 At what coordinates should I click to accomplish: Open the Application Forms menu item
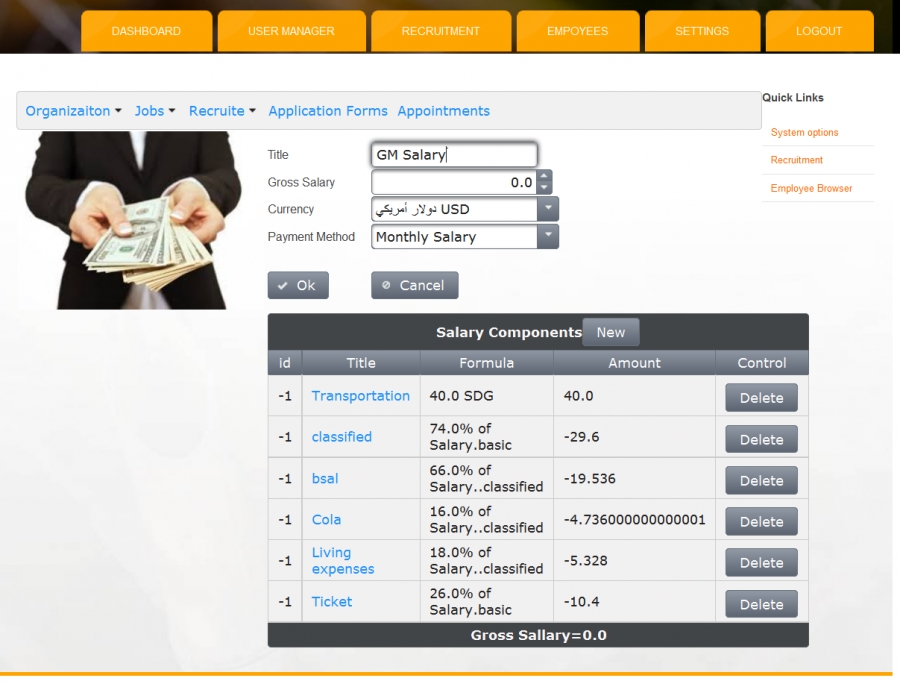[328, 111]
